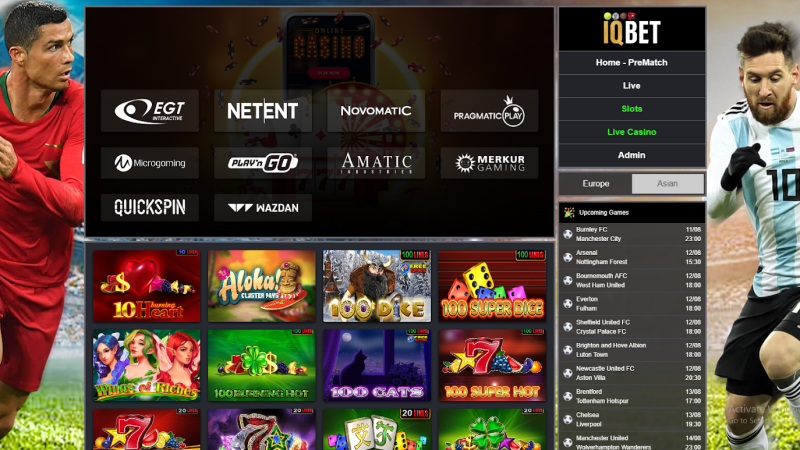This screenshot has width=800, height=450.
Task: Open the Amatic Industries provider logo
Action: [x=376, y=163]
